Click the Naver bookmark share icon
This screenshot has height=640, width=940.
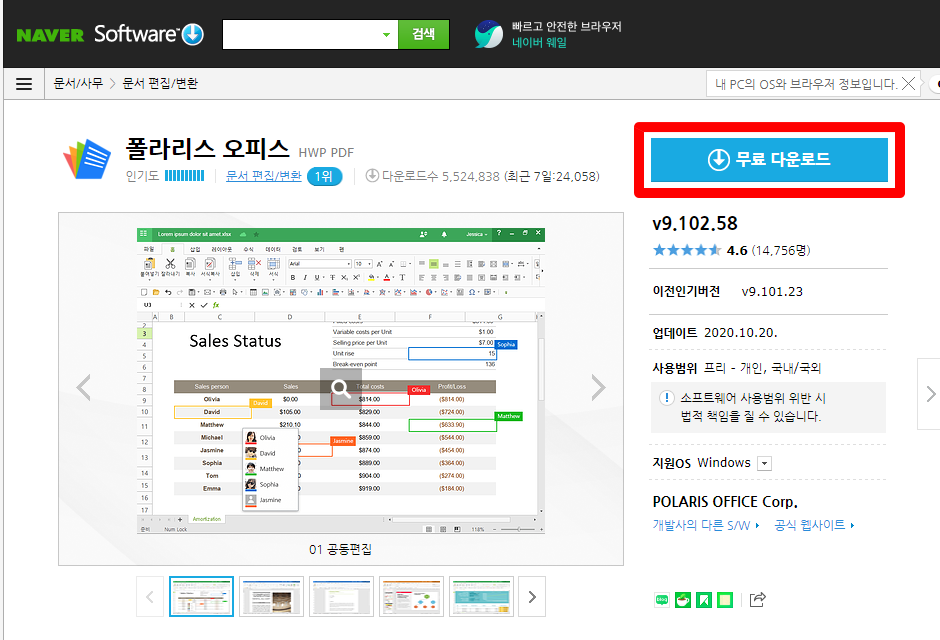coord(704,599)
